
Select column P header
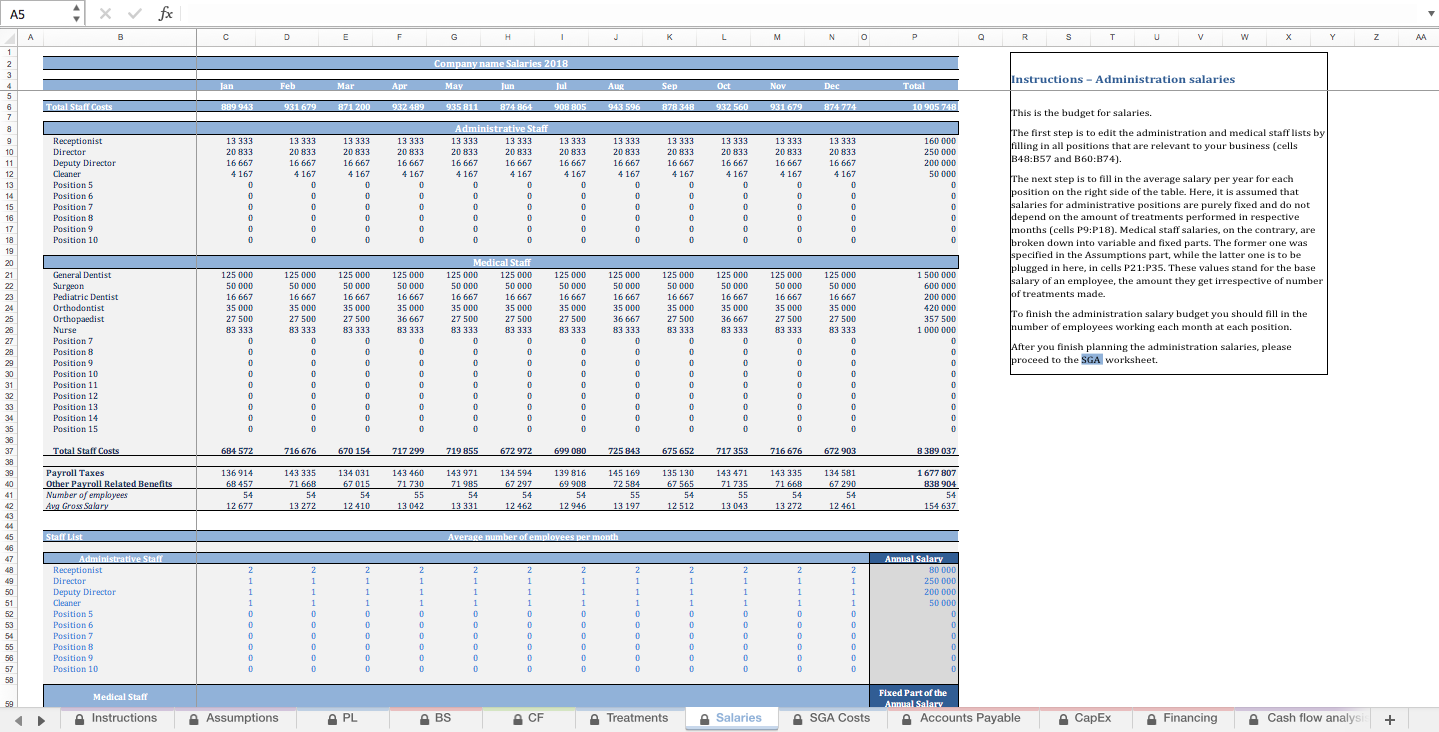(914, 37)
